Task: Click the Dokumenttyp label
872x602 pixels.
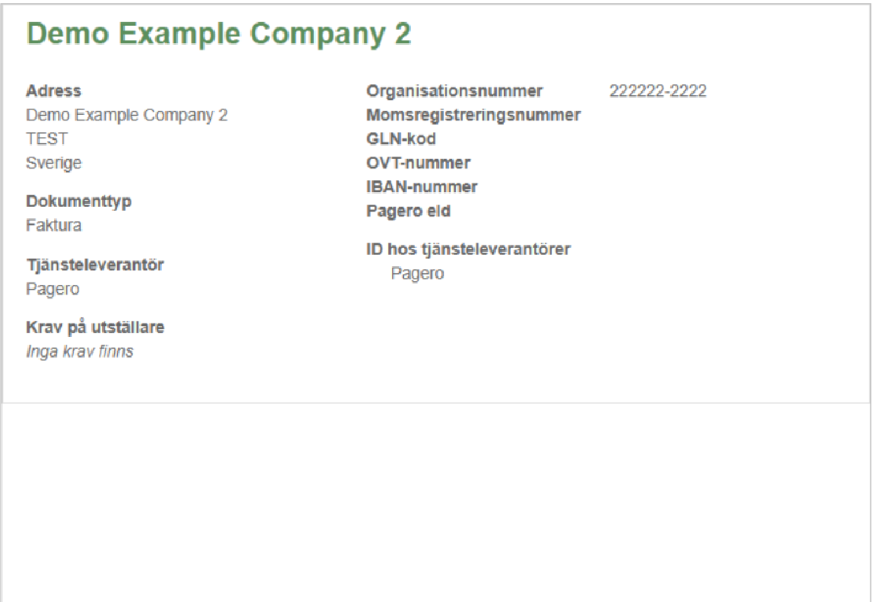Action: click(79, 201)
